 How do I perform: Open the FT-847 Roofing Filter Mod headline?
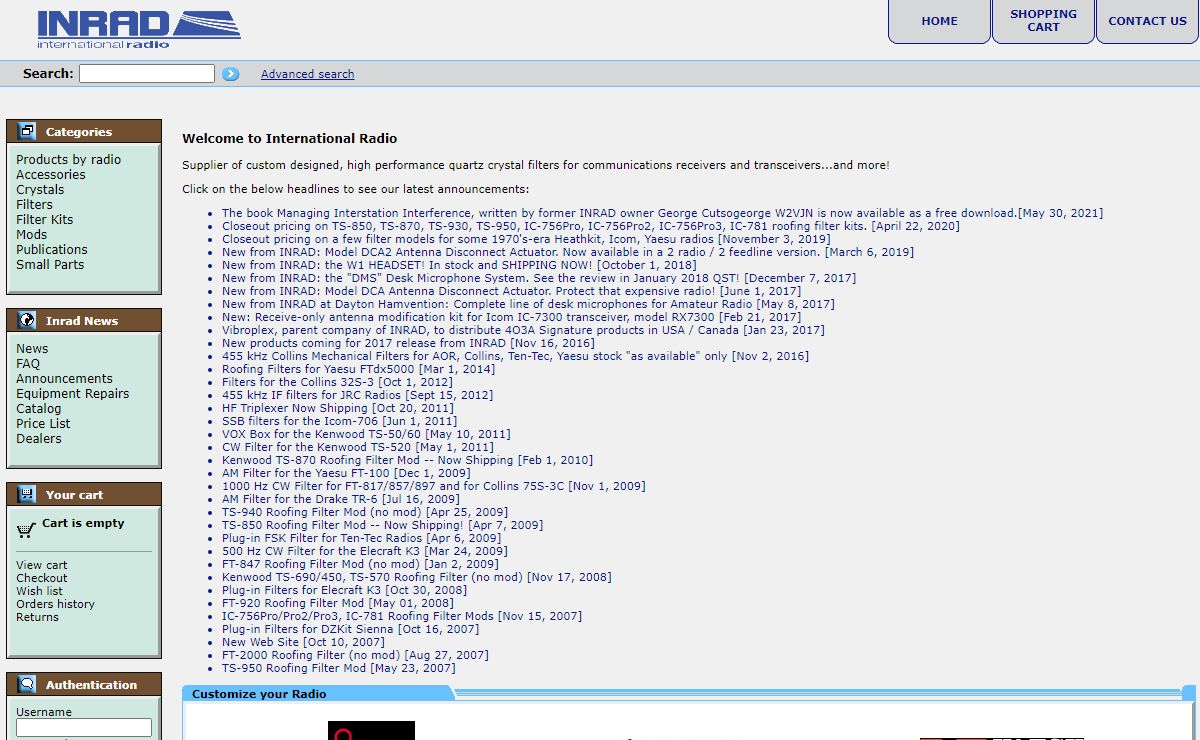pyautogui.click(x=360, y=564)
